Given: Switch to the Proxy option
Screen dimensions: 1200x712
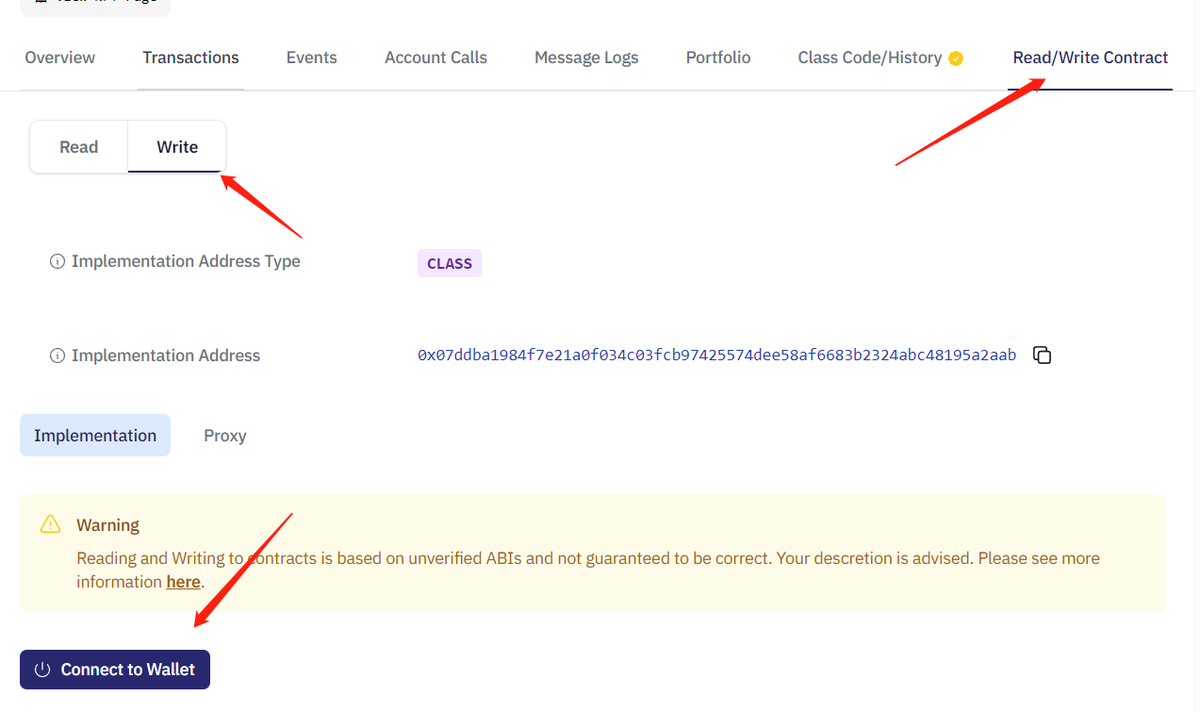Looking at the screenshot, I should (225, 435).
